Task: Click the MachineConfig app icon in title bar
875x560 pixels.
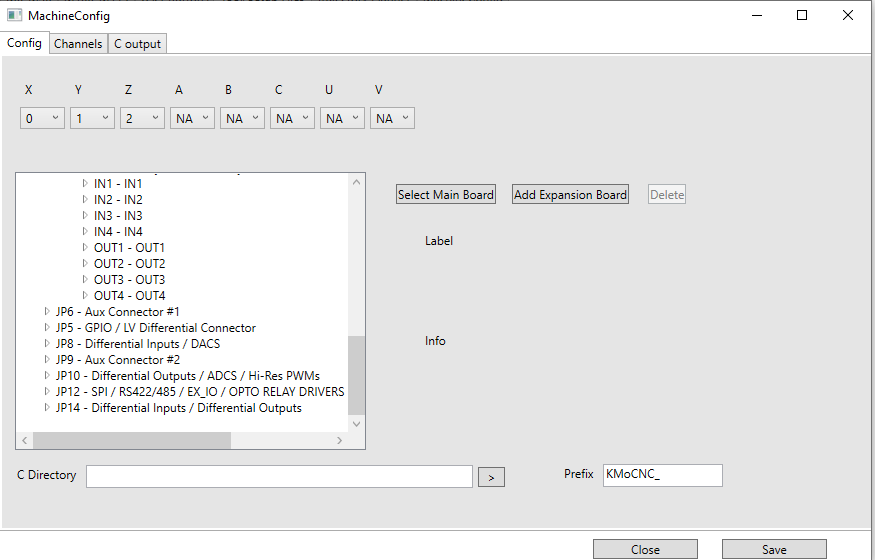Action: [15, 16]
